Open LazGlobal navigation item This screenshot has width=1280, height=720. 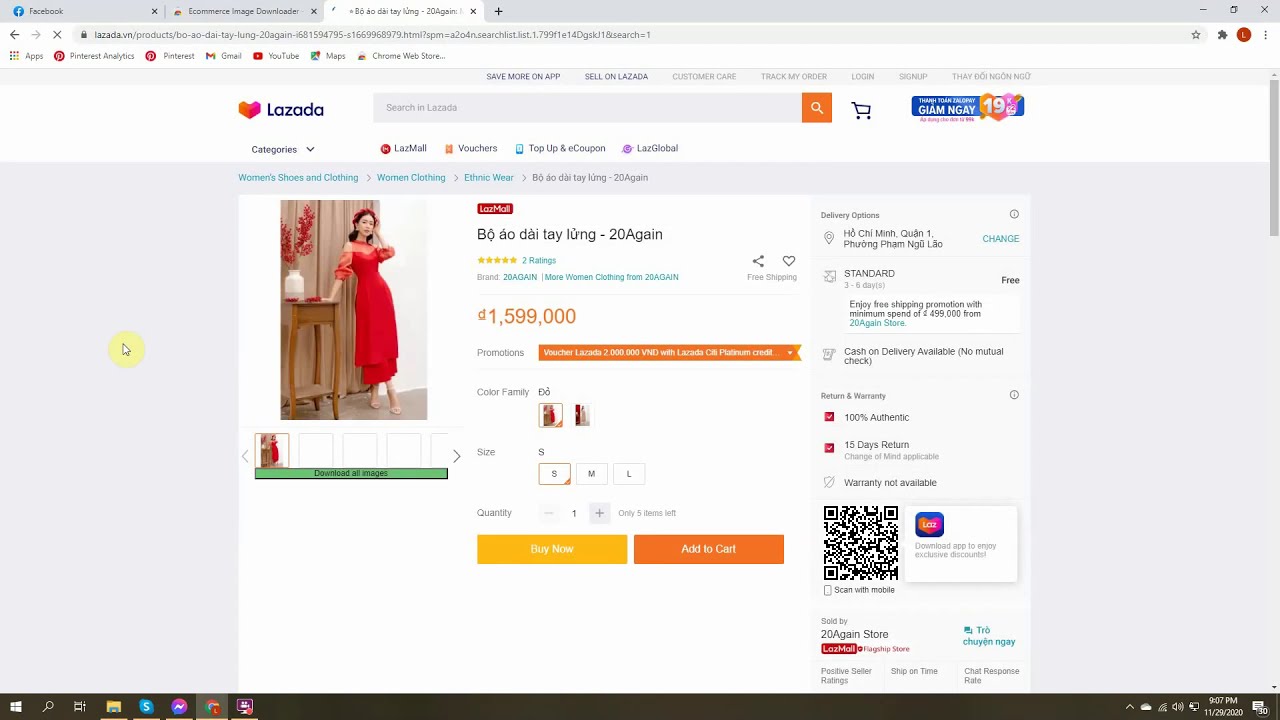click(650, 148)
